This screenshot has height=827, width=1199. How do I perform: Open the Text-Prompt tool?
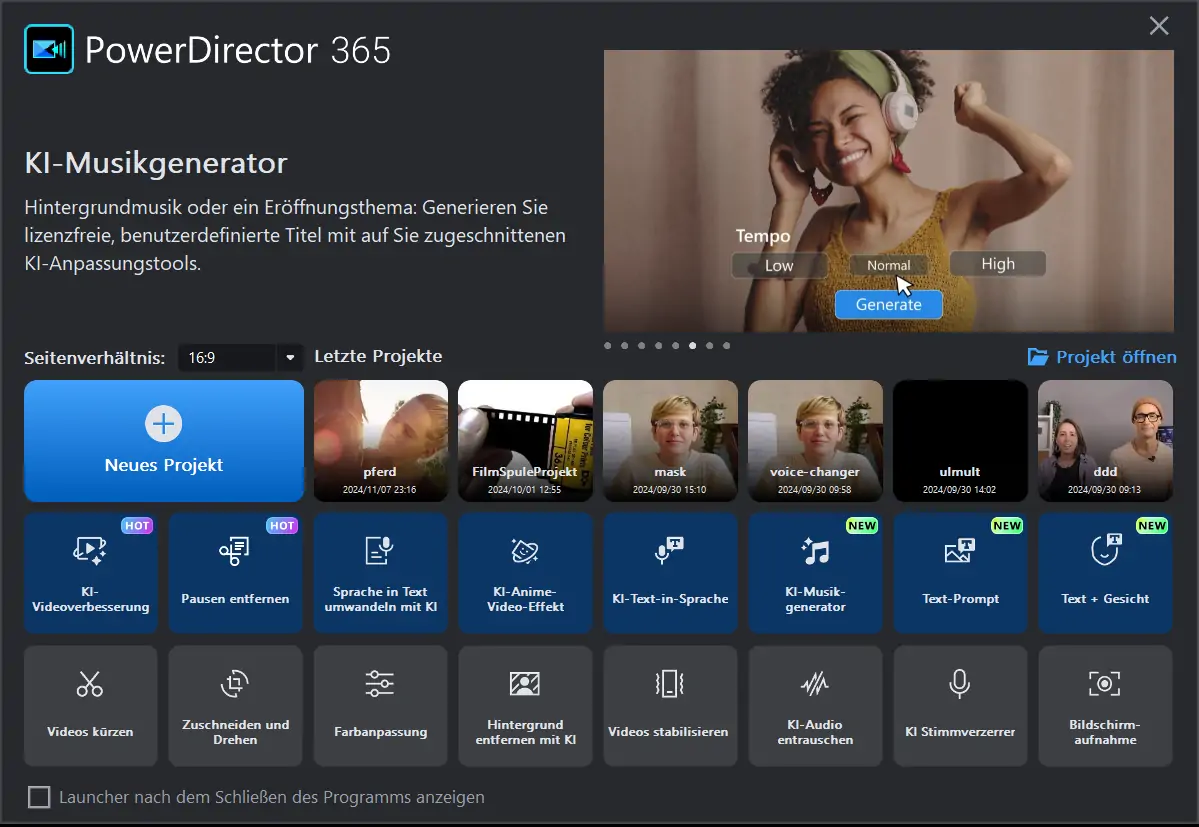[x=960, y=572]
